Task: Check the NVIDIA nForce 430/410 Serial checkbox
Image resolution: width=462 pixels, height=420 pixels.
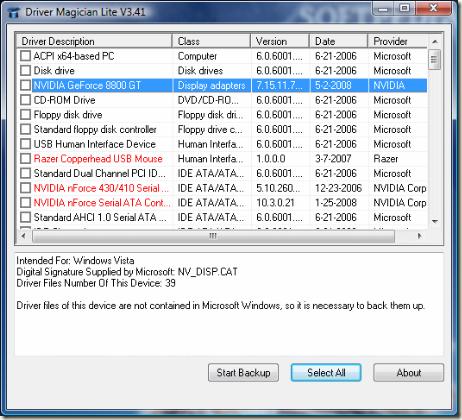Action: (x=25, y=188)
